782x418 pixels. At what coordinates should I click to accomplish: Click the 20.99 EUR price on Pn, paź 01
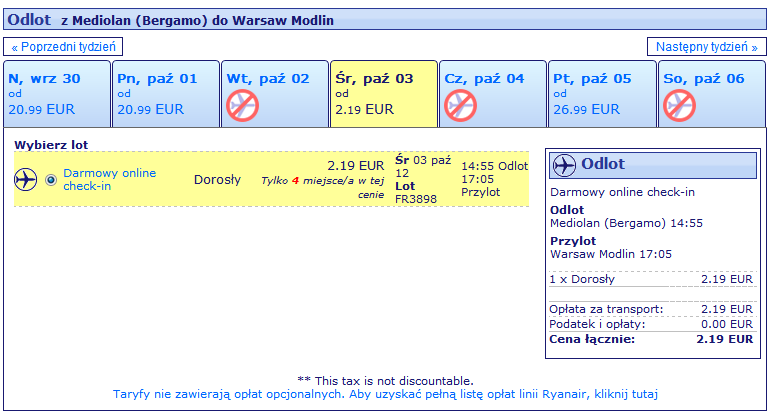coord(151,109)
